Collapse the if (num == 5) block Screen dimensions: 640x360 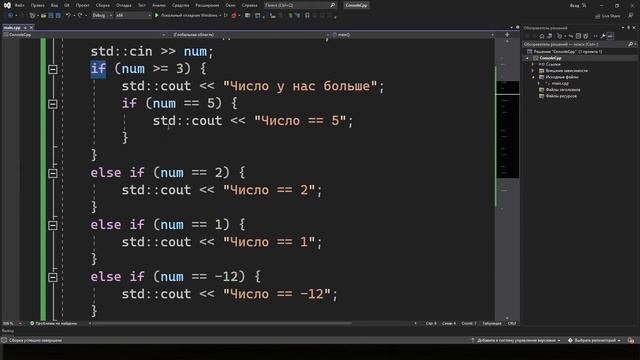[x=53, y=104]
